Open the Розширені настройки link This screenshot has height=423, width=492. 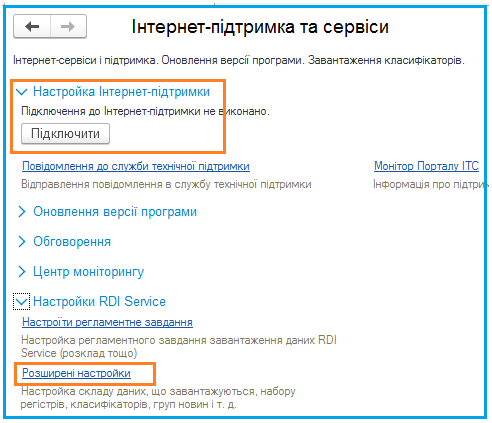pos(76,373)
